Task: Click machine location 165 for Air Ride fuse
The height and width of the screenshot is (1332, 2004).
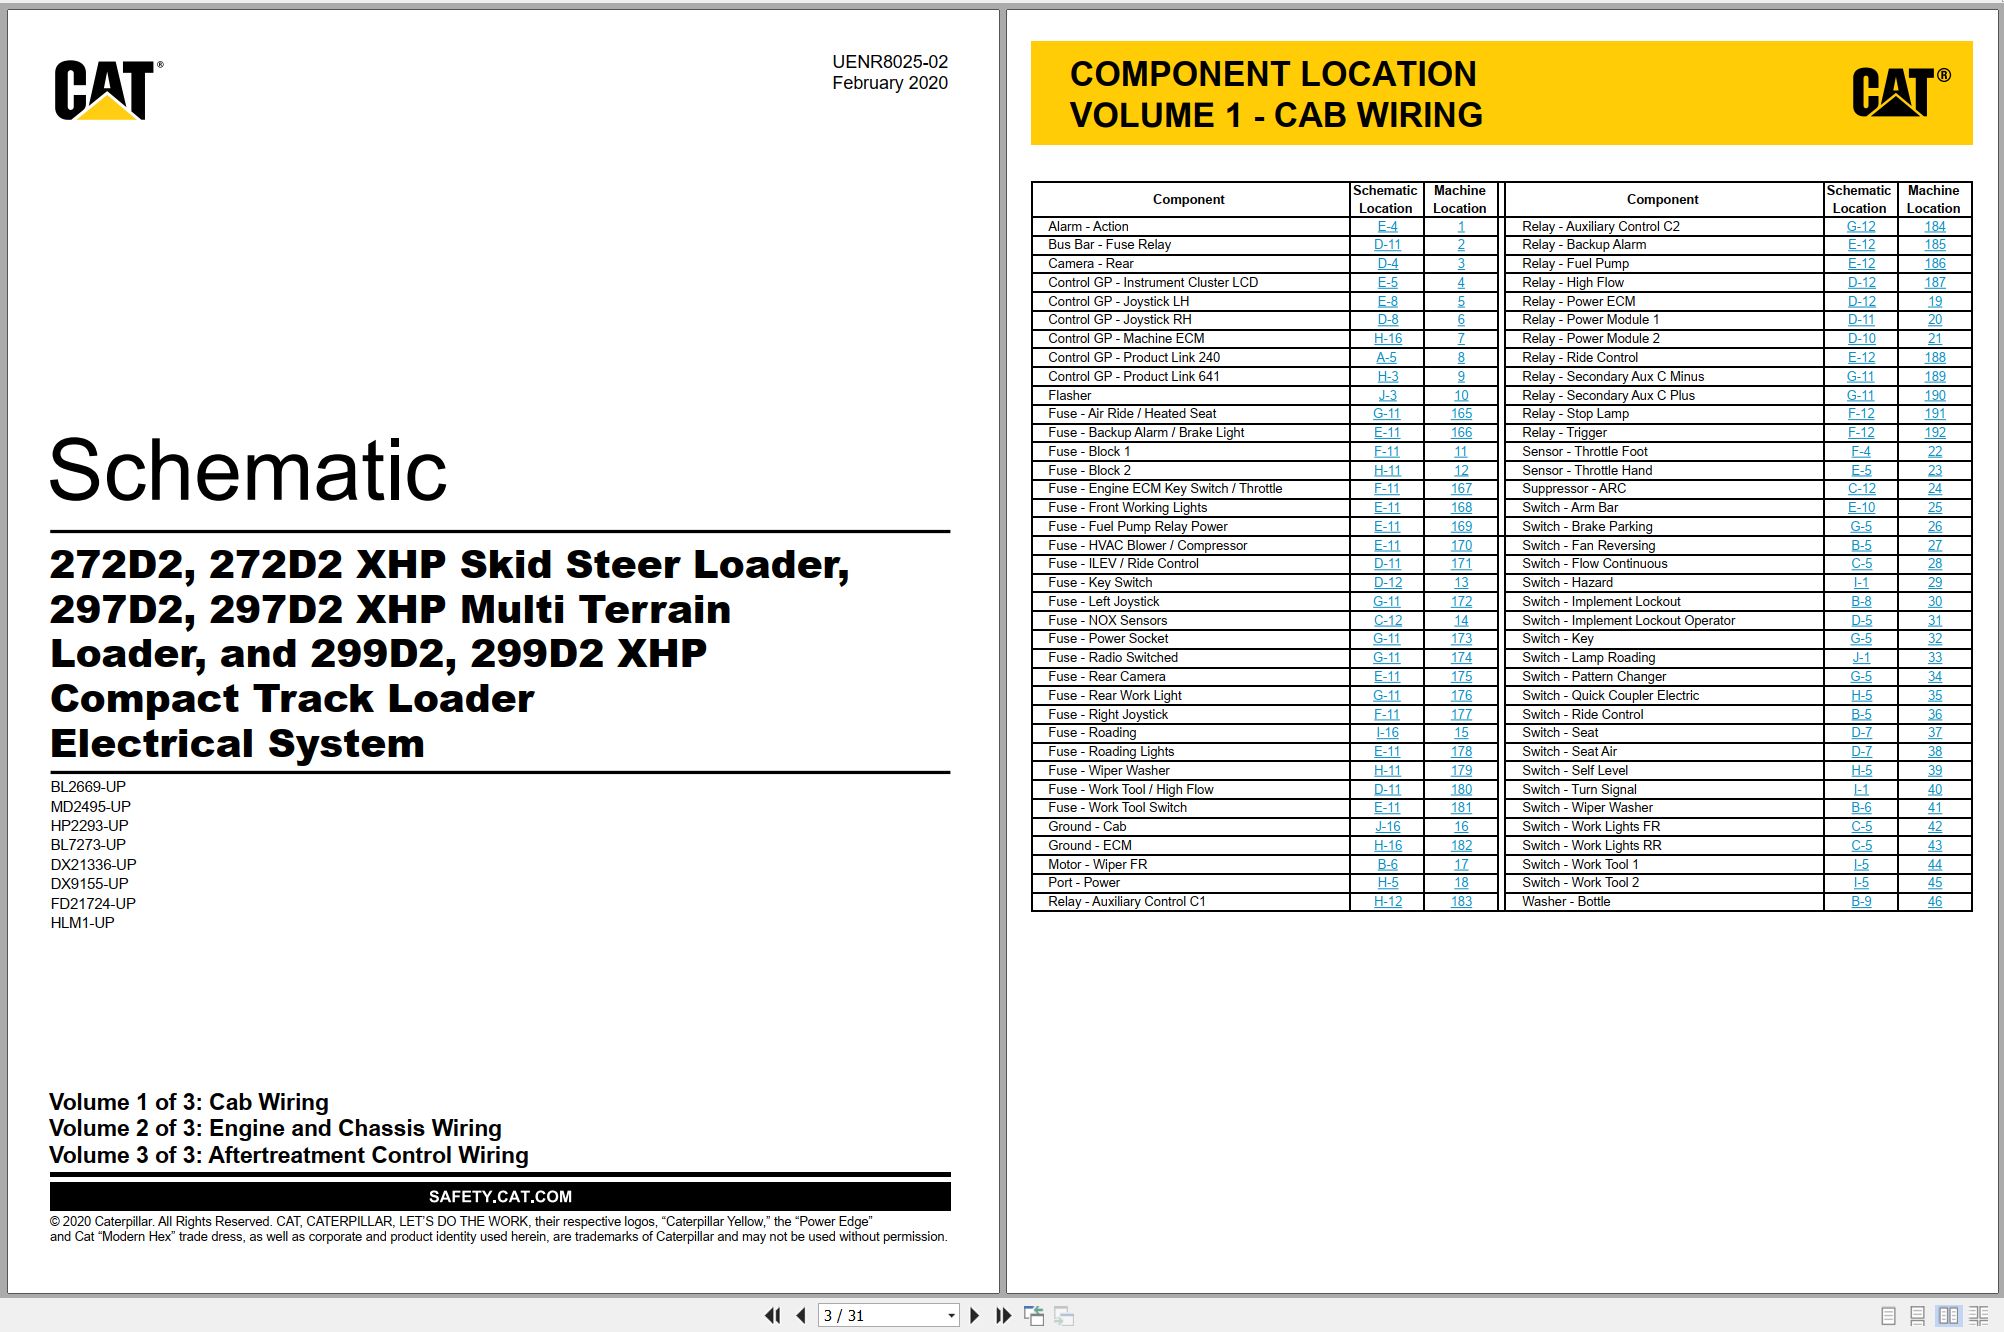Action: pyautogui.click(x=1461, y=414)
